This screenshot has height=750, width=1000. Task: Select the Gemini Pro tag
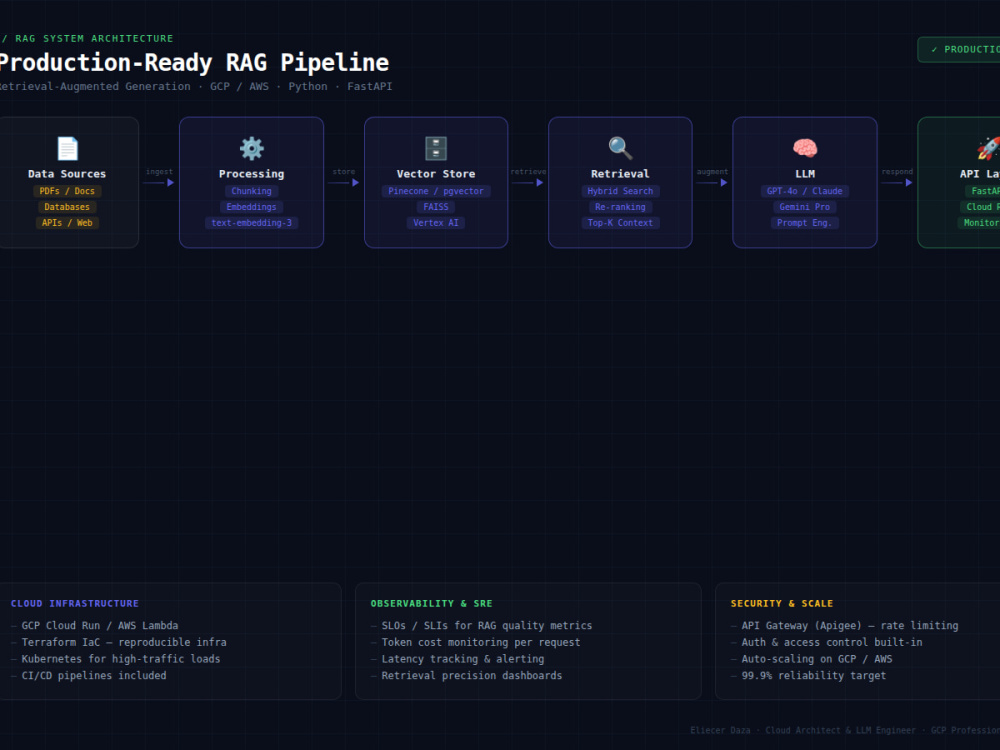(x=805, y=207)
